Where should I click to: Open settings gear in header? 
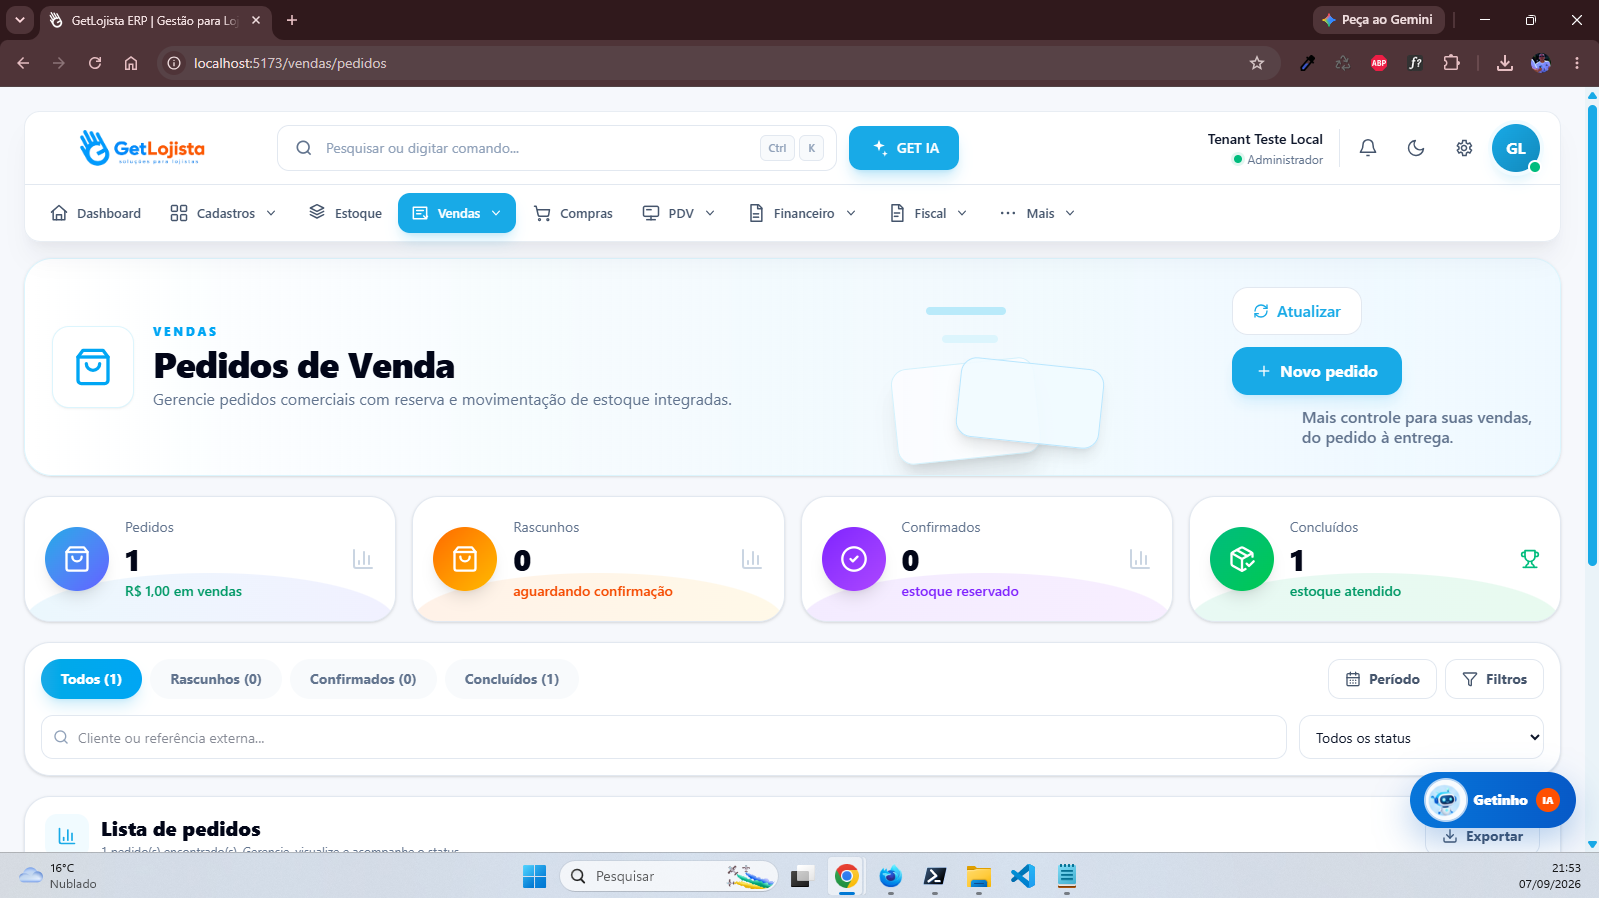coord(1464,148)
